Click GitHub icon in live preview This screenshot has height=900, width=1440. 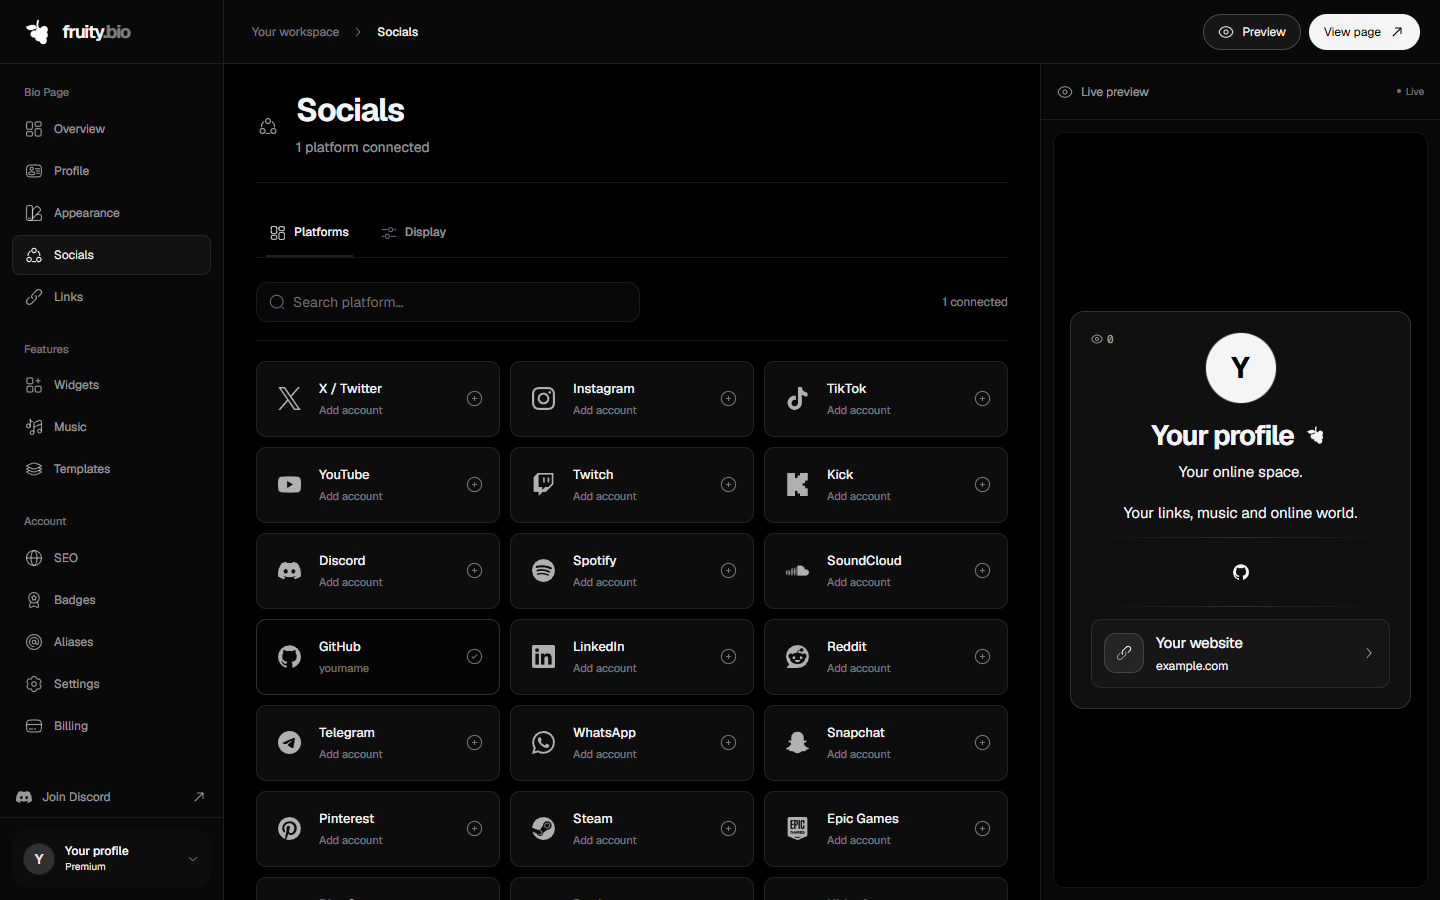pyautogui.click(x=1241, y=572)
